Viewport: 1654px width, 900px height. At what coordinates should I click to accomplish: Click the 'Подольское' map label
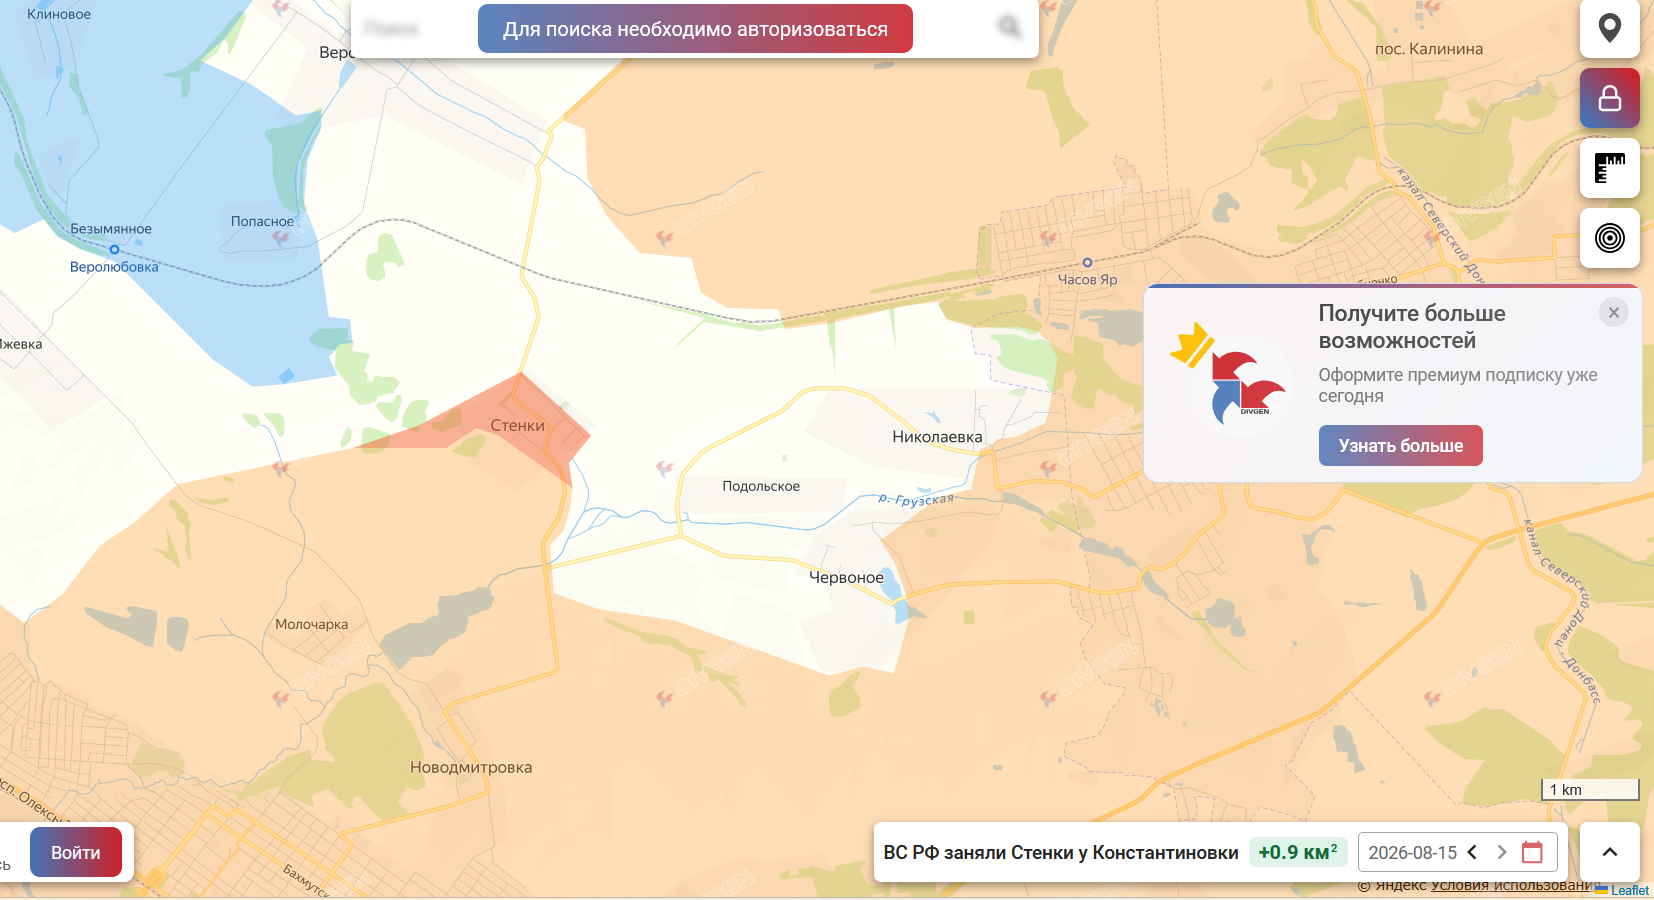pos(761,486)
